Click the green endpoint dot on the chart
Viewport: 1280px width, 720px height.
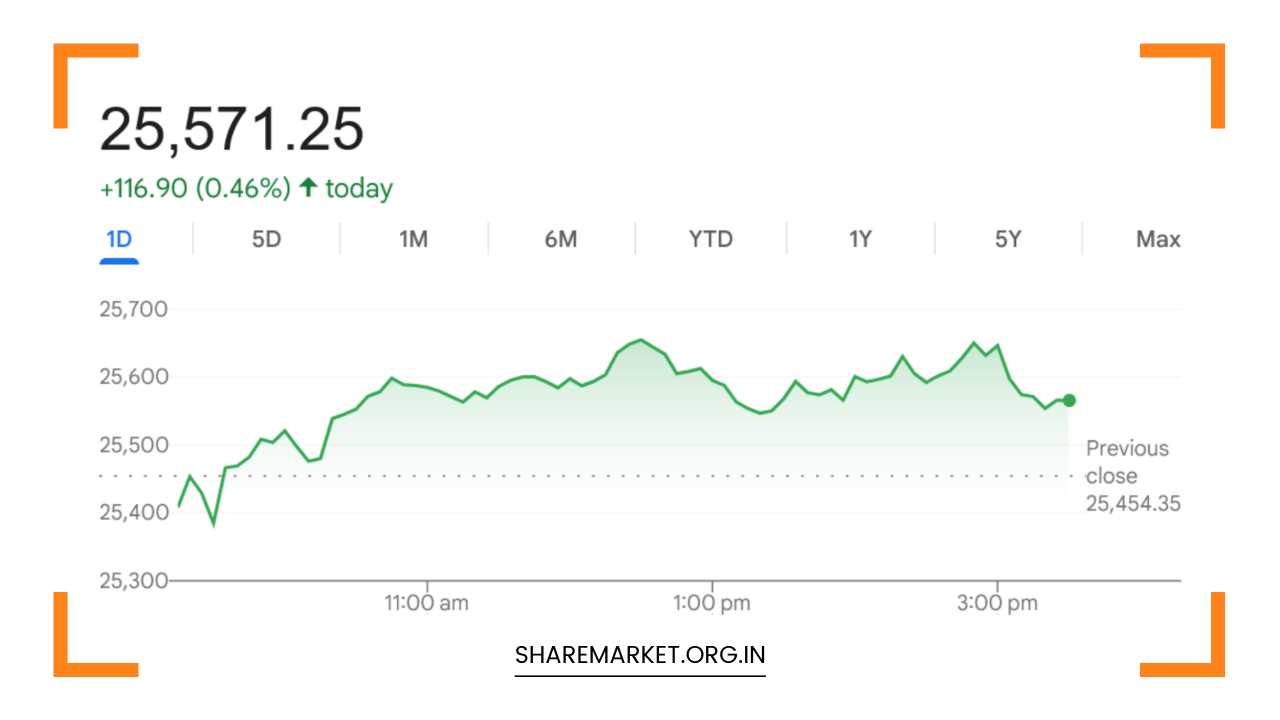click(1068, 400)
